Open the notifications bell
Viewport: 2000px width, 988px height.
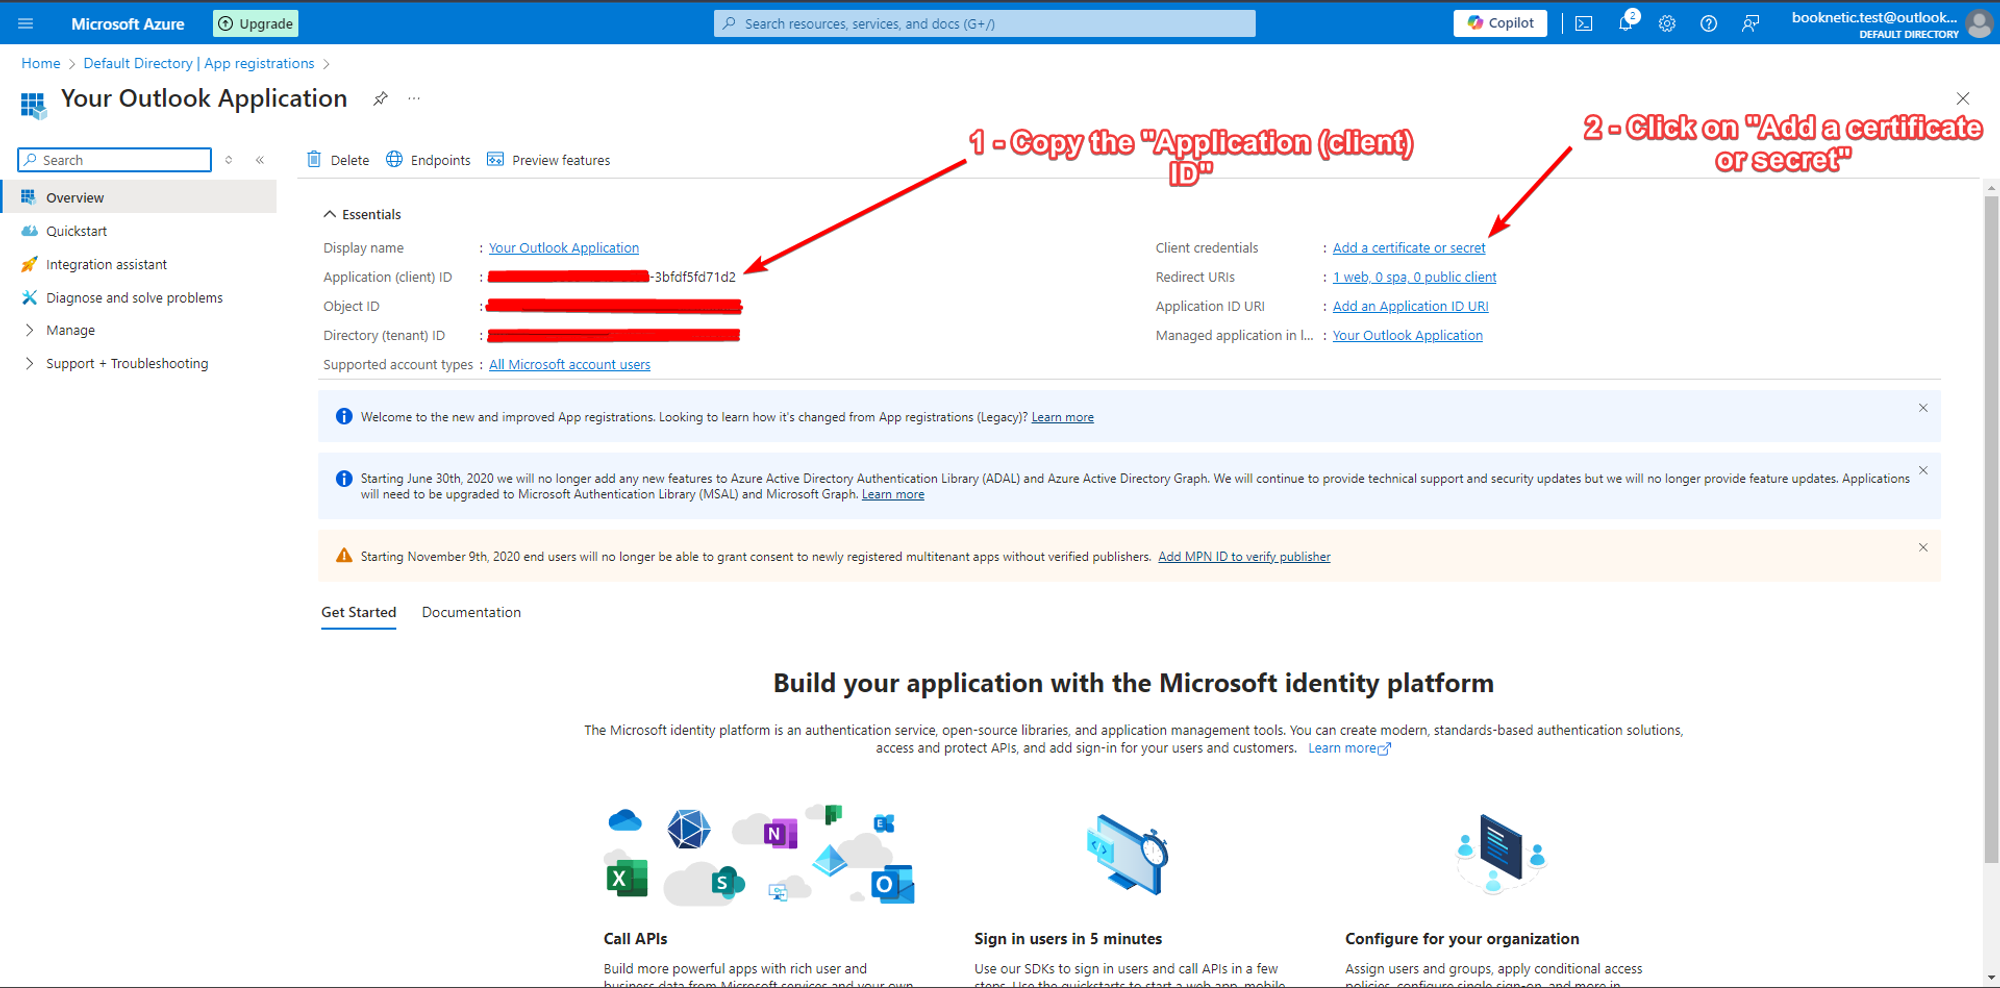(1626, 23)
